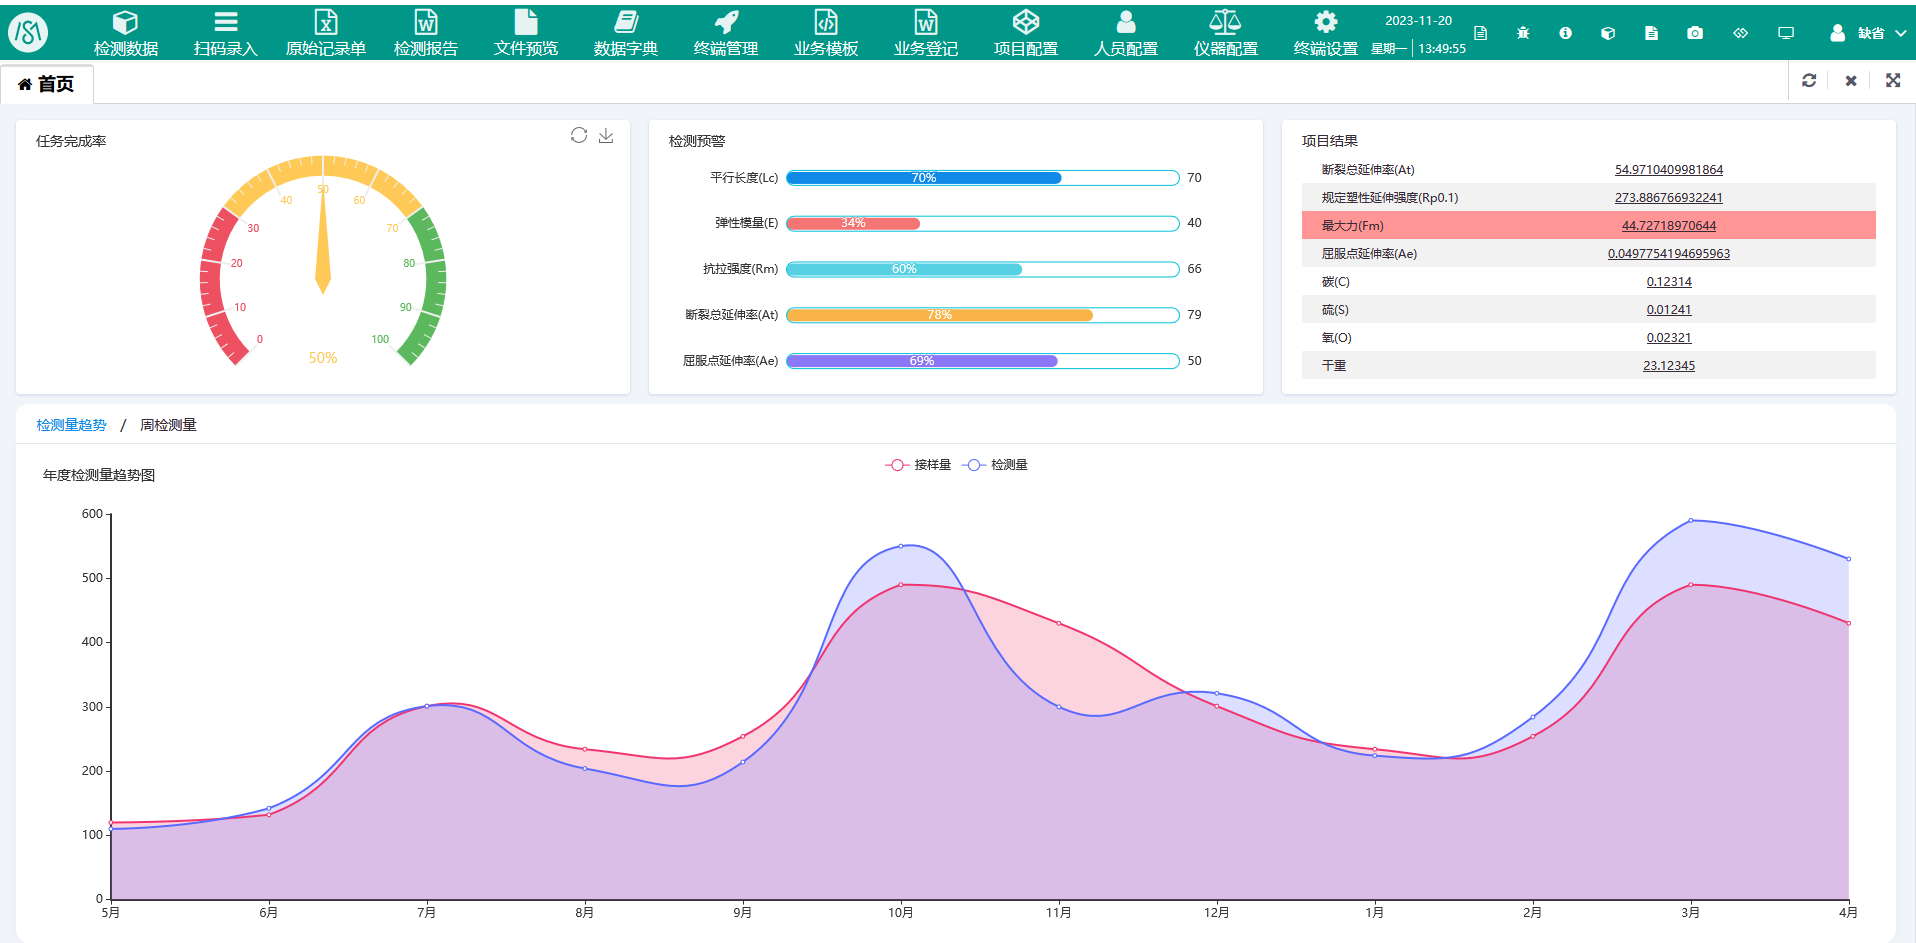Viewport: 1916px width, 943px height.
Task: Refresh the 任务完成率 gauge chart
Action: click(579, 135)
